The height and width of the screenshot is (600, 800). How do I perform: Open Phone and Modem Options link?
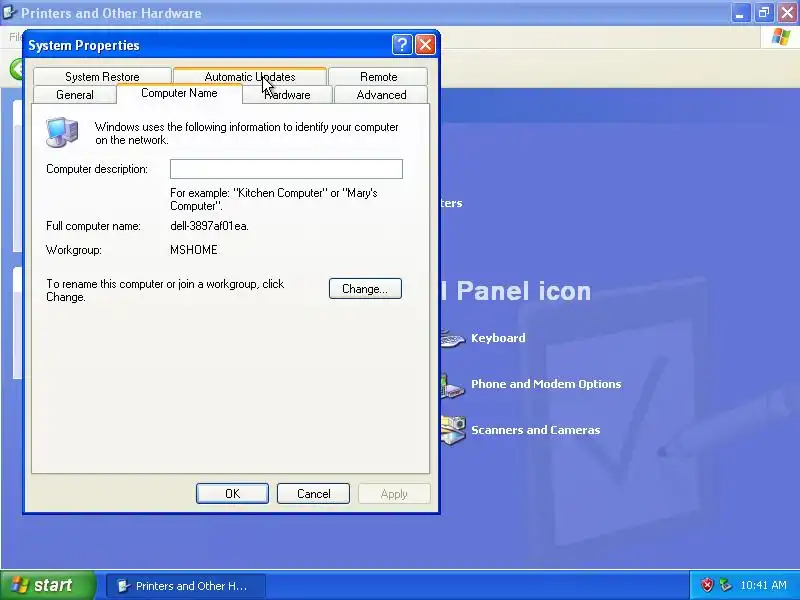click(546, 384)
